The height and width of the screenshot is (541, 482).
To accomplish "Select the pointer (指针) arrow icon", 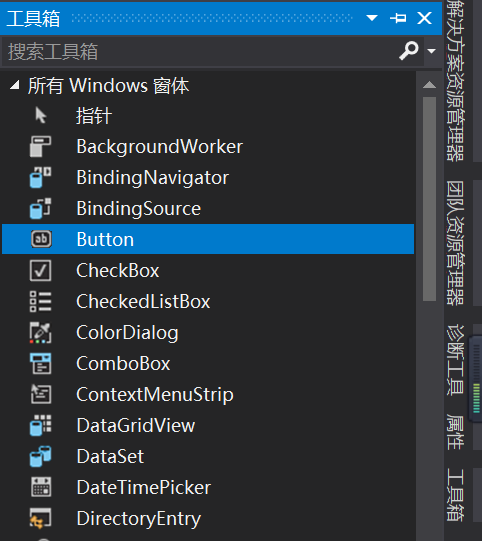I will point(41,115).
